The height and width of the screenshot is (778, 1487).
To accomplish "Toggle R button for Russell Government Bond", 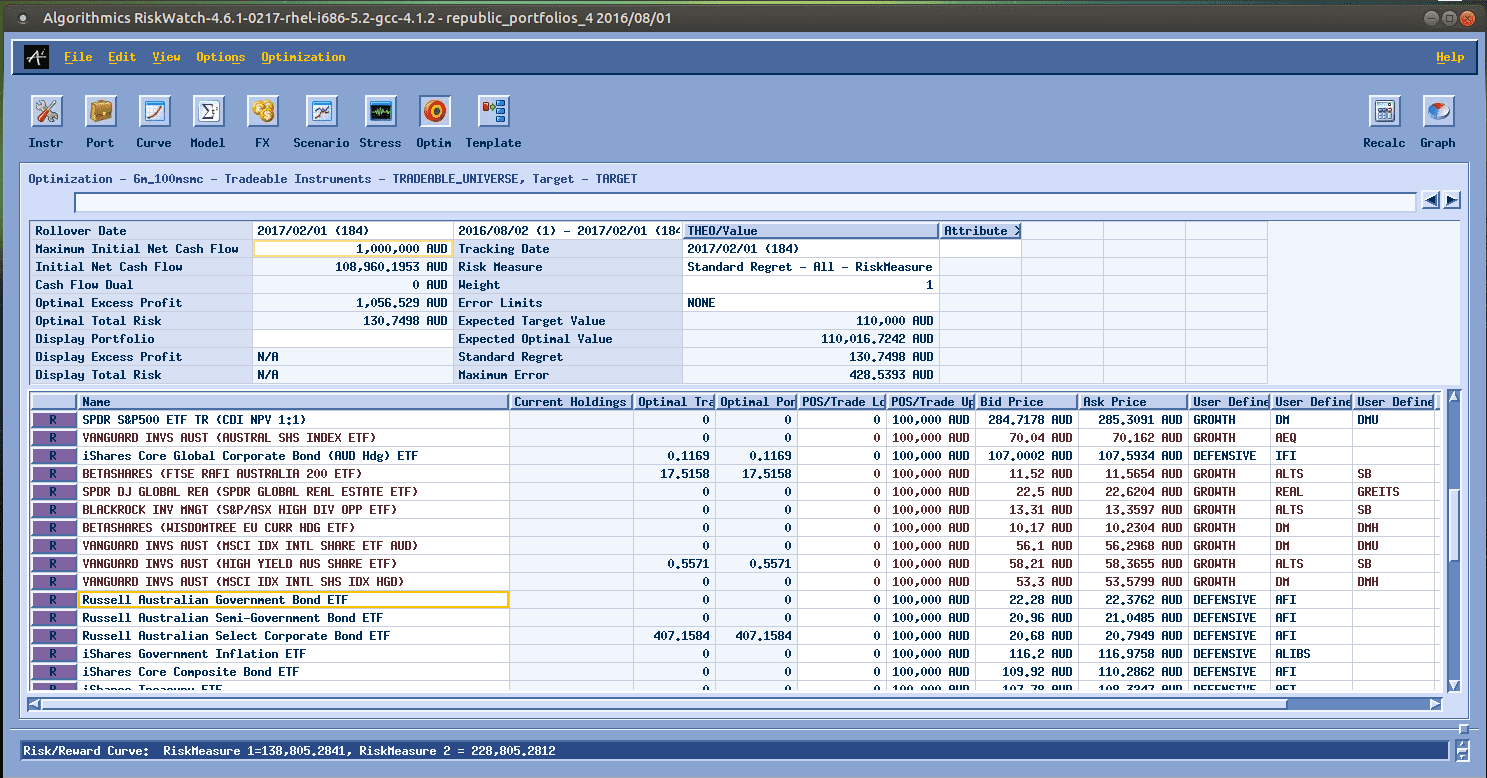I will (x=53, y=600).
